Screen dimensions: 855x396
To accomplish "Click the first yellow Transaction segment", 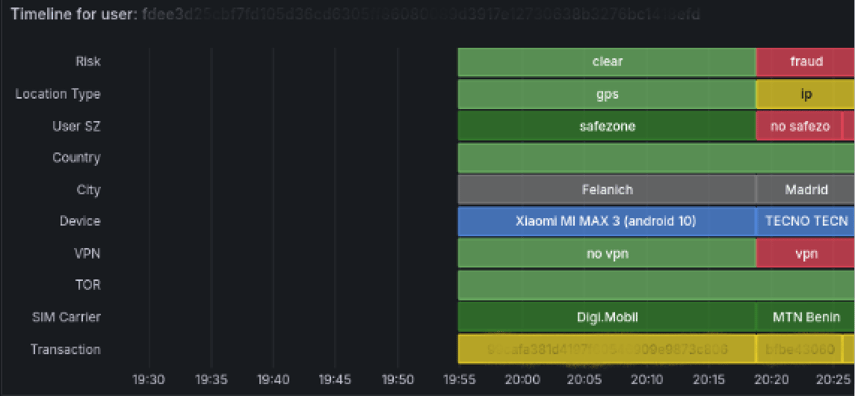I will (607, 349).
